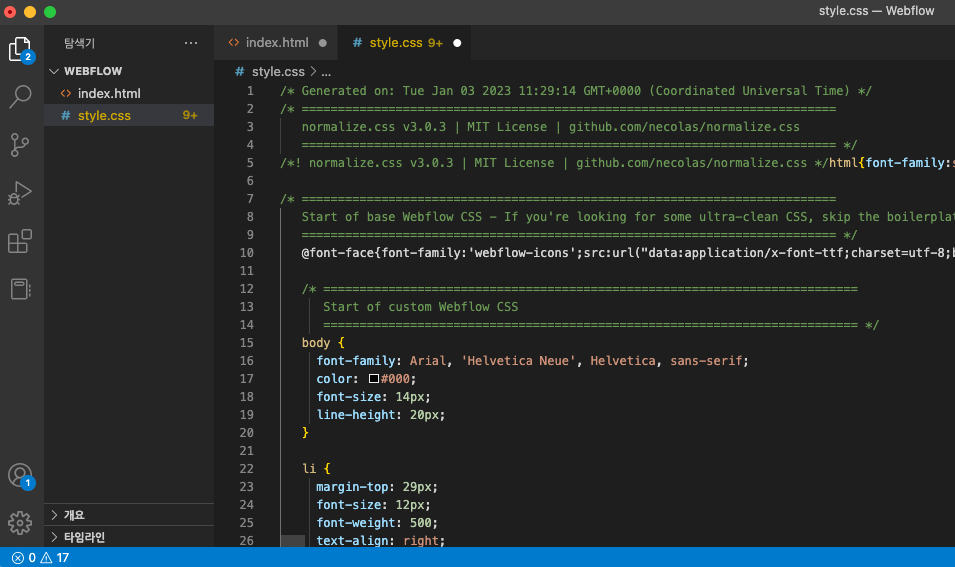Close the unsaved index.html tab via dot

coord(323,43)
